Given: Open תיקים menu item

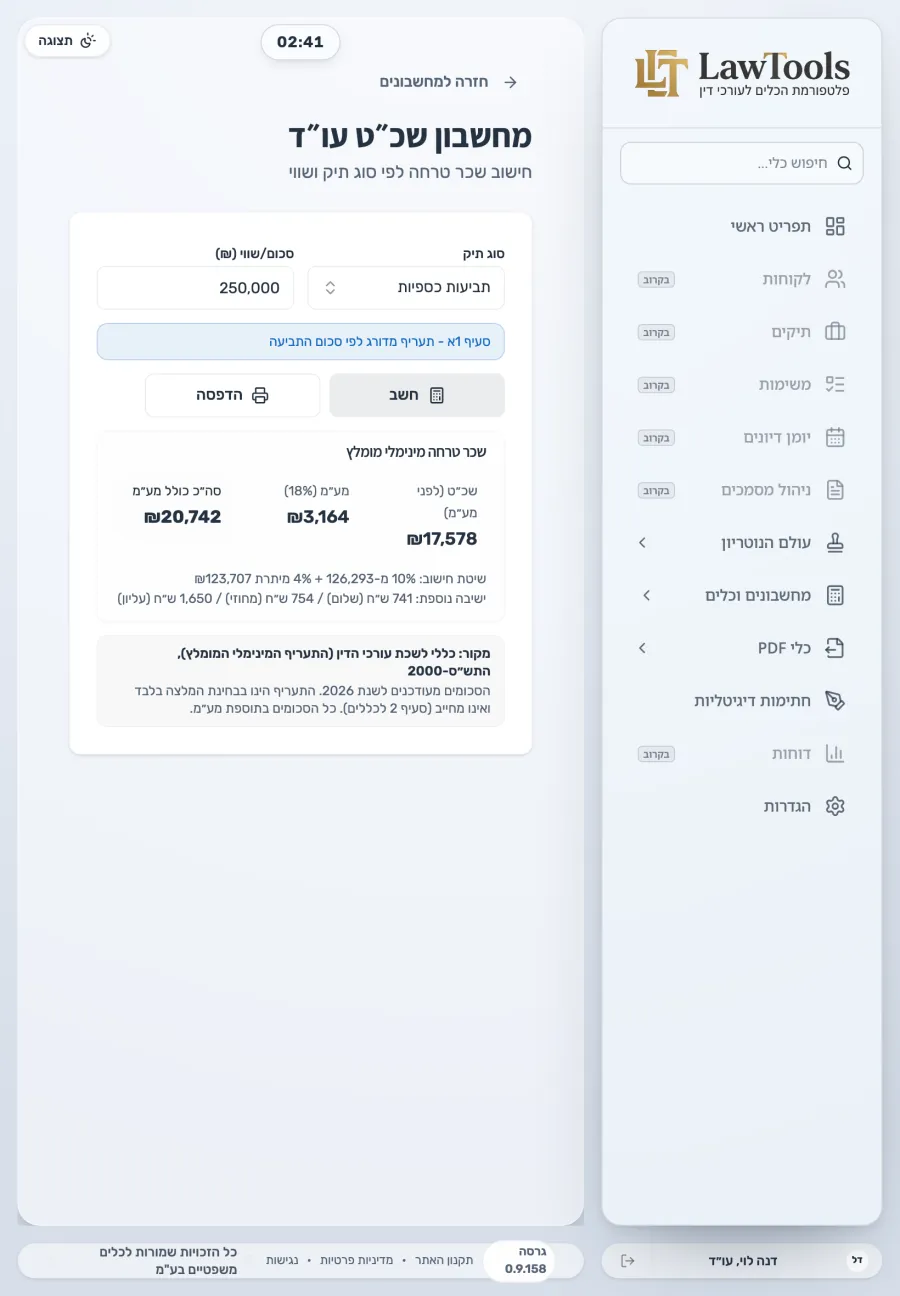Looking at the screenshot, I should pyautogui.click(x=742, y=332).
